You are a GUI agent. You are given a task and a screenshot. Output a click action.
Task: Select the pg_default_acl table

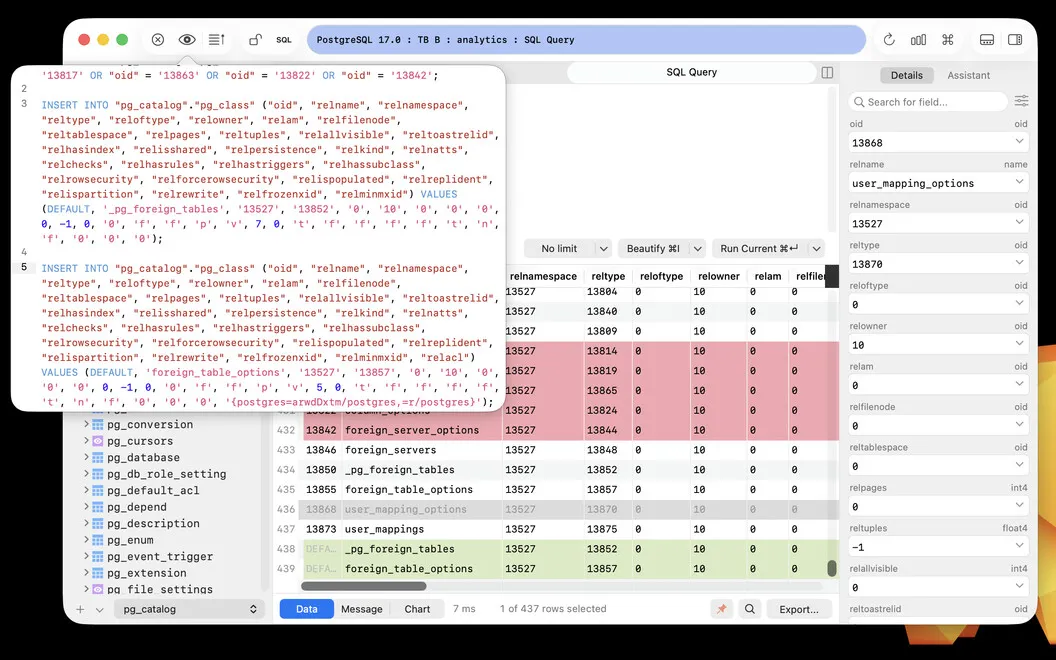click(x=153, y=490)
